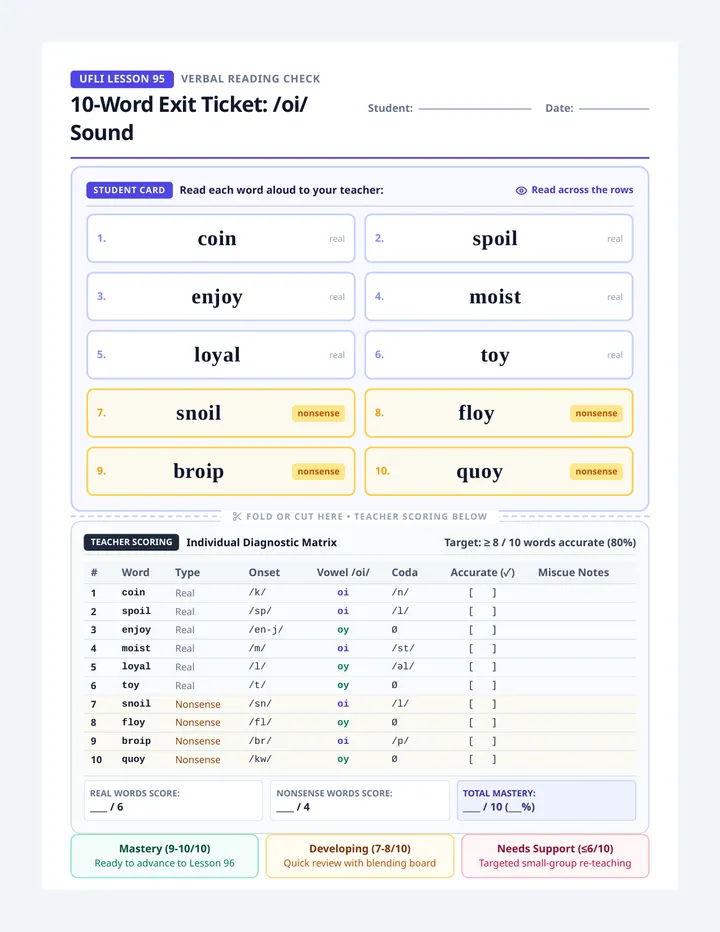Screen dimensions: 720x932
Task: Click the Word column header
Action: click(136, 572)
